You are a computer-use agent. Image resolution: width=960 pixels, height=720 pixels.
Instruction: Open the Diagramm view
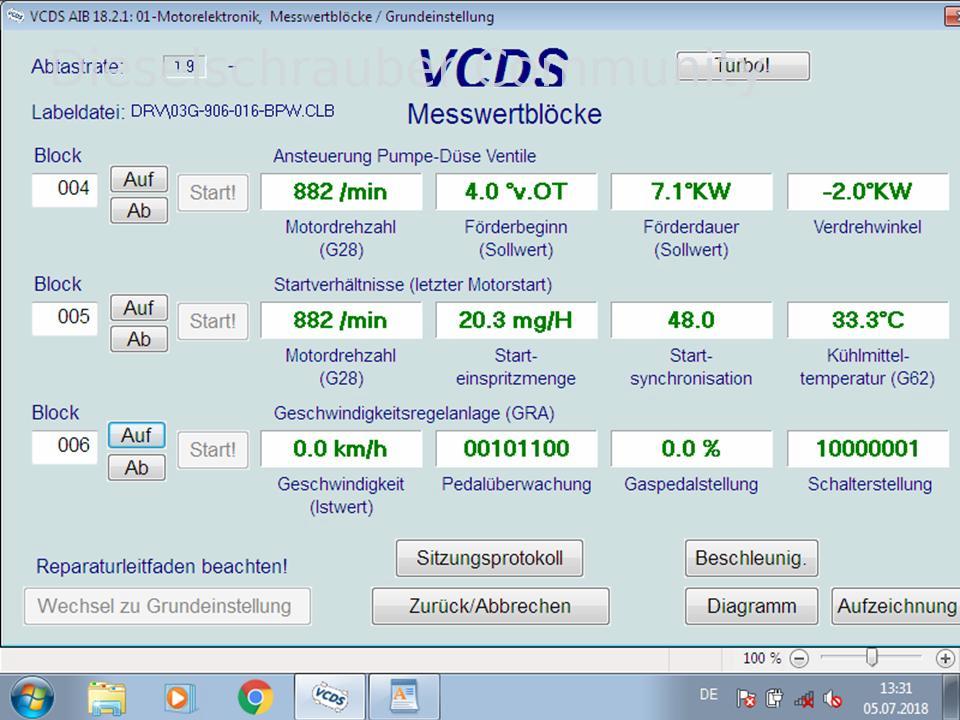[x=751, y=606]
